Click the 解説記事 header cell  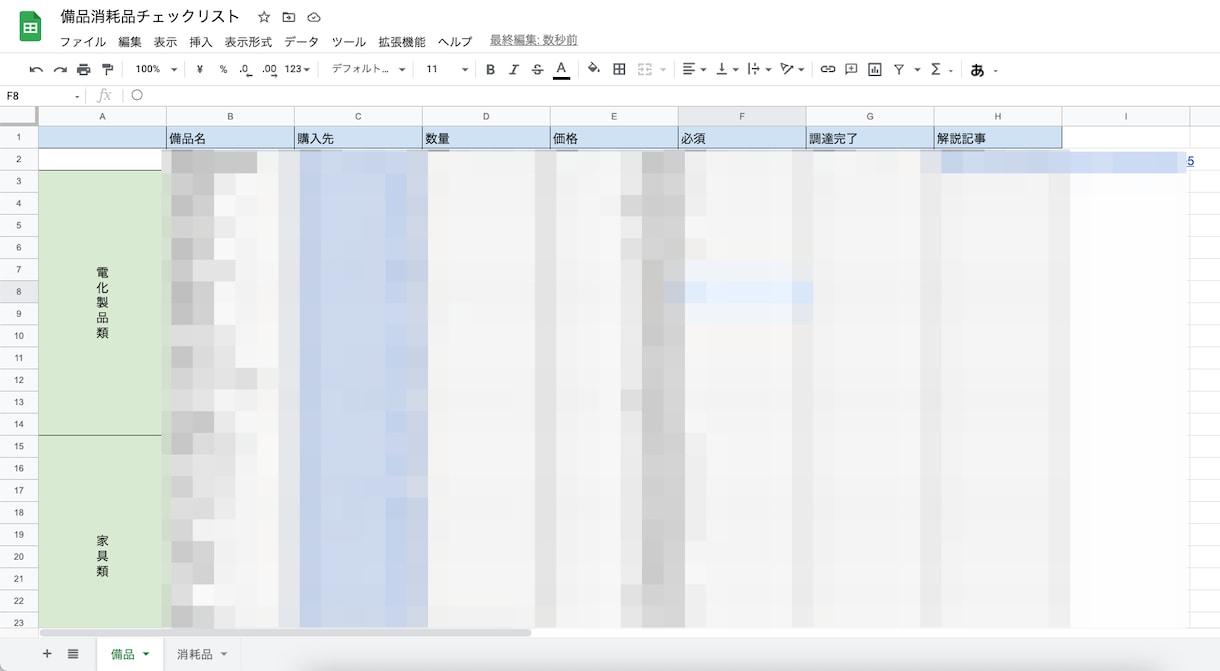[998, 138]
